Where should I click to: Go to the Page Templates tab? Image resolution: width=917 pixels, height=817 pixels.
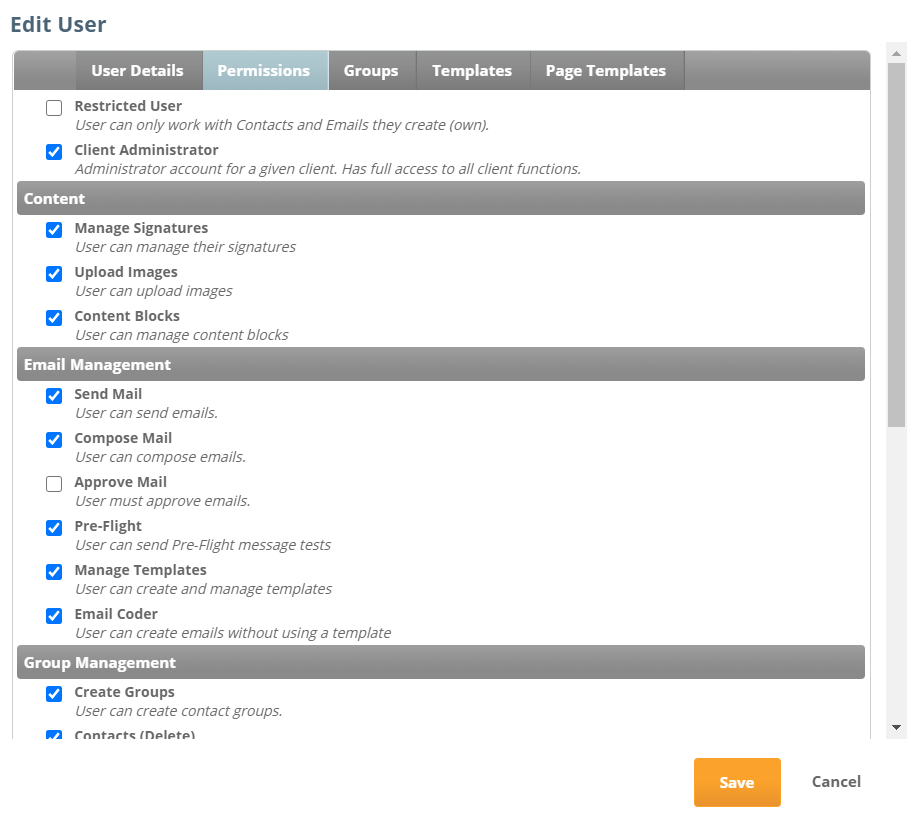[x=606, y=70]
